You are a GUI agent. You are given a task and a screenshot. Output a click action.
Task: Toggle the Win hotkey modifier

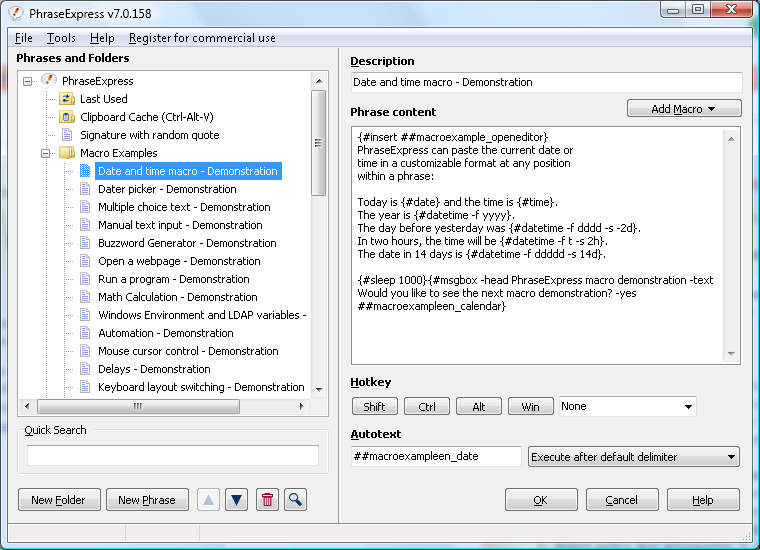[x=530, y=407]
